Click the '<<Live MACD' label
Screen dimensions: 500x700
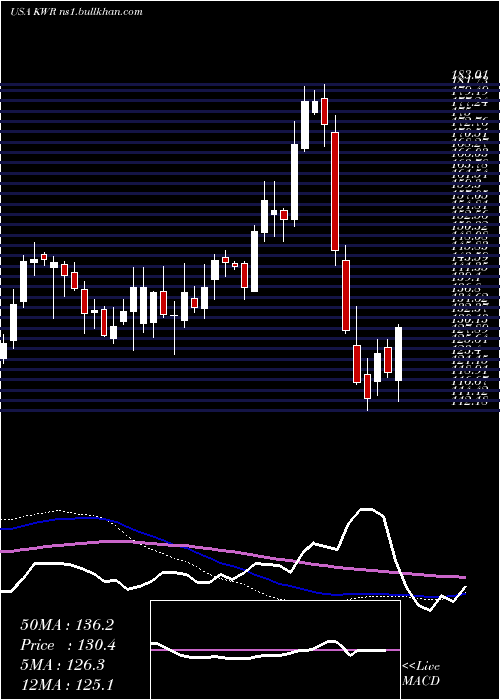pos(421,674)
